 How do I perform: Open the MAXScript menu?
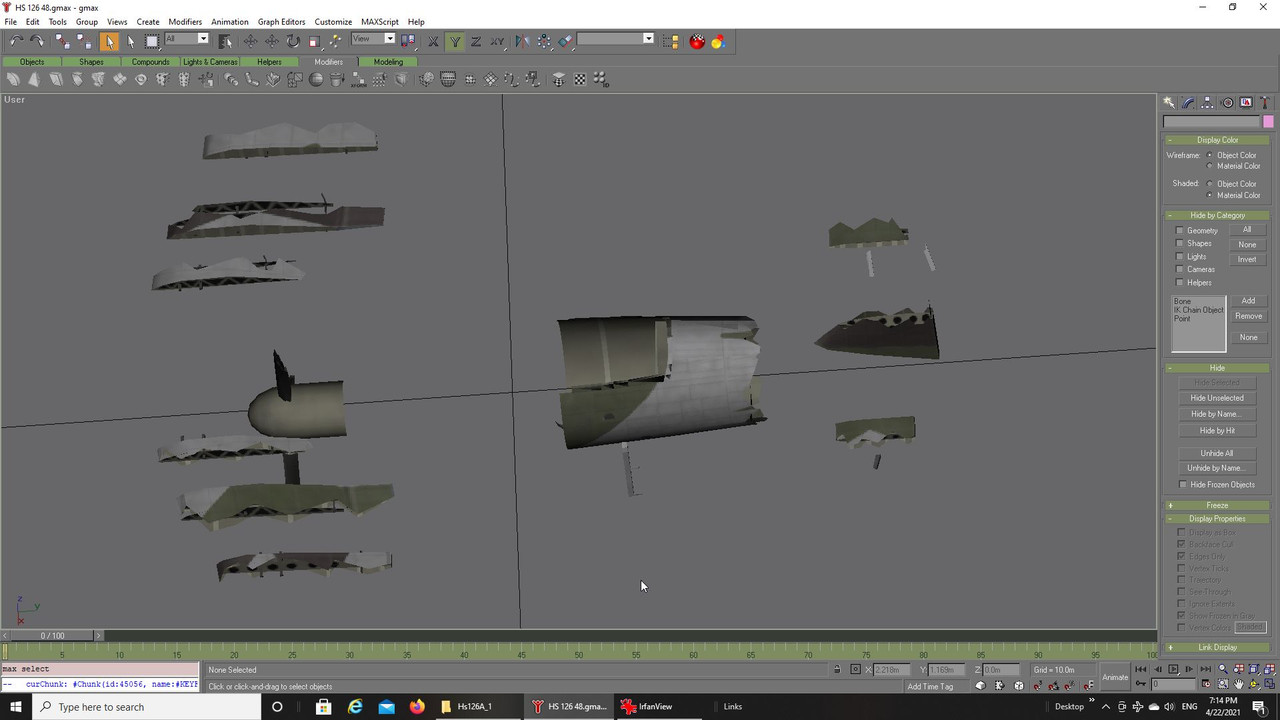(379, 21)
